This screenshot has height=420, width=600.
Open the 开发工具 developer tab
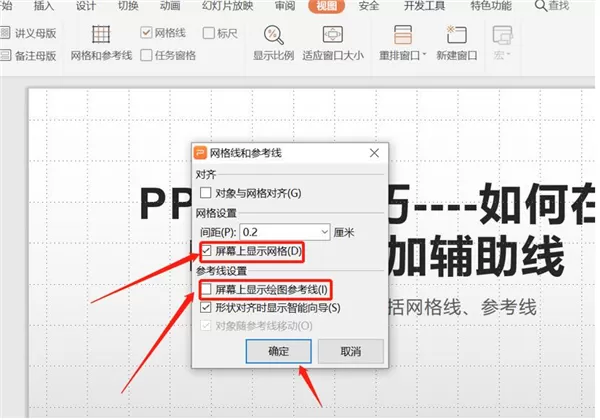[424, 6]
